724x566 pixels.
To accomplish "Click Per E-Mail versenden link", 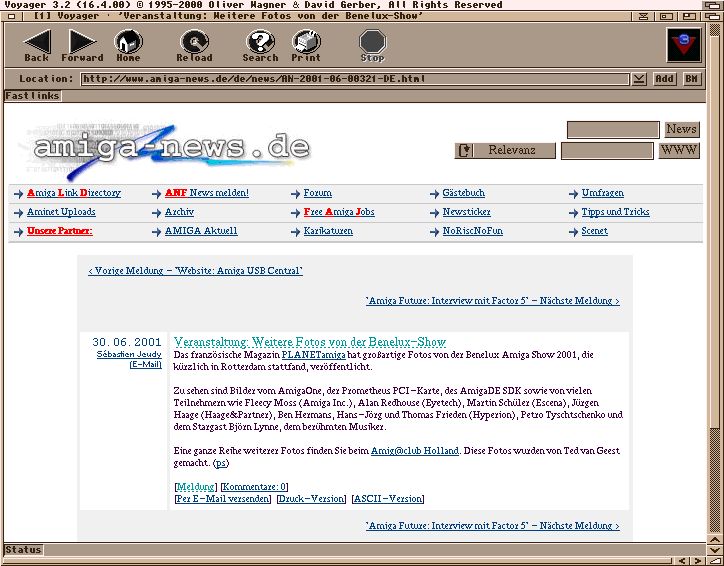I will pyautogui.click(x=223, y=499).
